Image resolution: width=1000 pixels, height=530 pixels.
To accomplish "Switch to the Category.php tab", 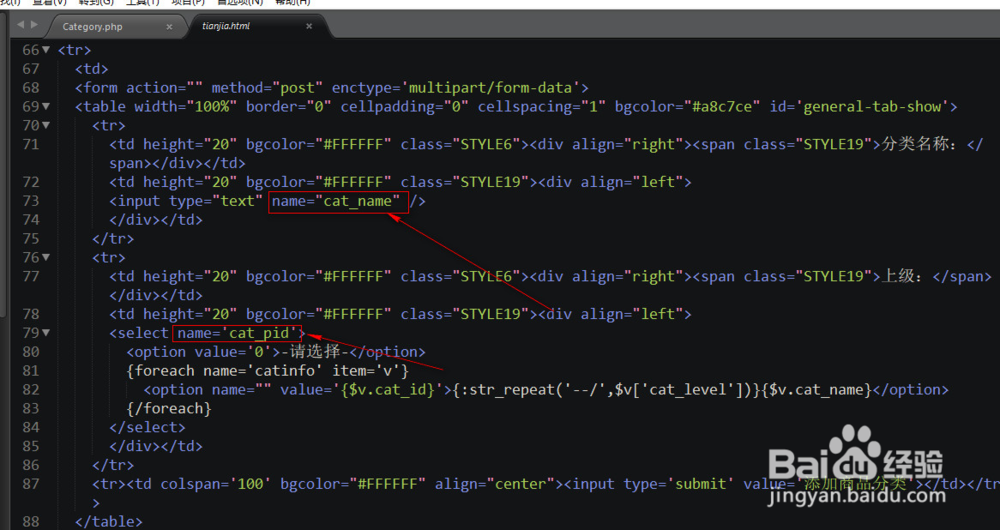I will tap(92, 27).
